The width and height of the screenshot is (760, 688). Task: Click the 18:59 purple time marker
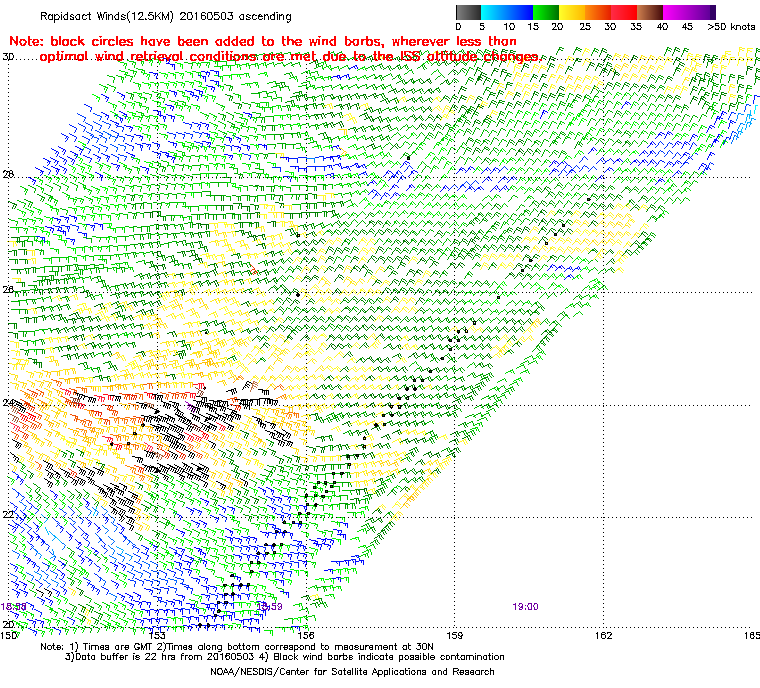[x=269, y=607]
